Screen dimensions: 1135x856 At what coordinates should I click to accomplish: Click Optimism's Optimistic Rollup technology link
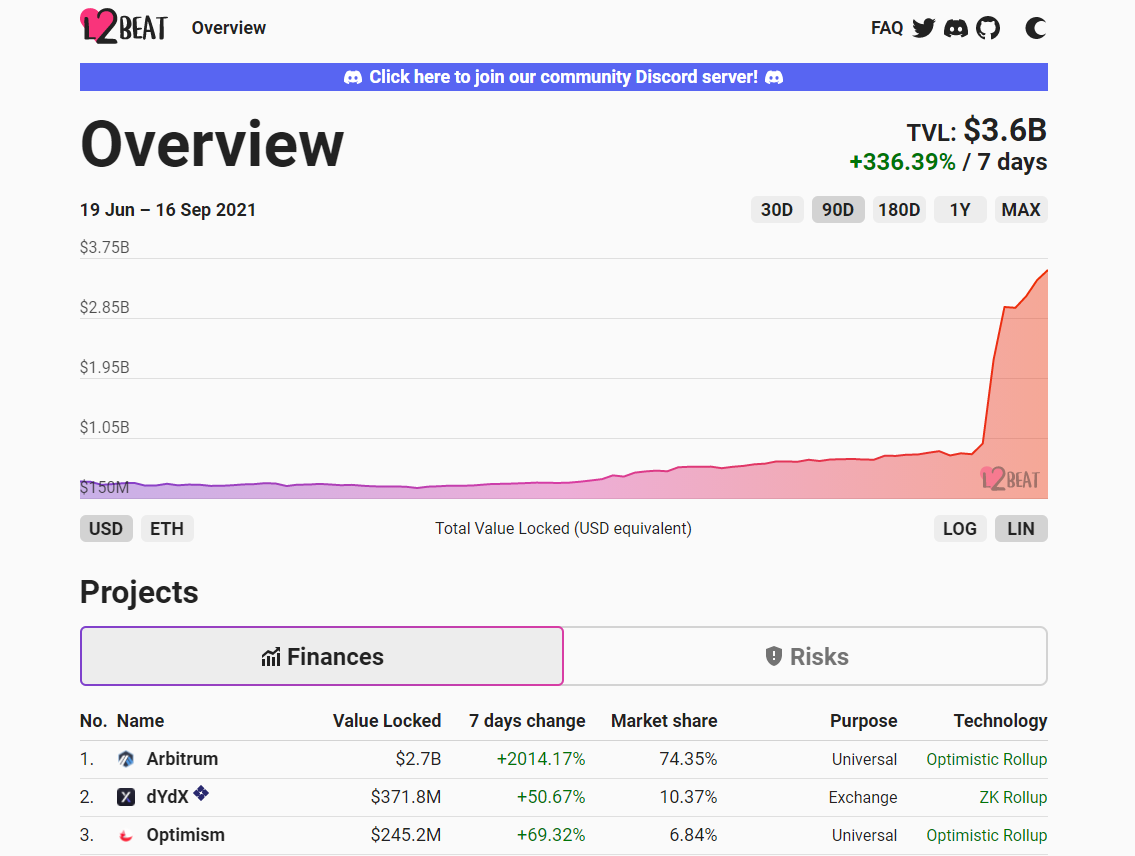click(x=987, y=835)
